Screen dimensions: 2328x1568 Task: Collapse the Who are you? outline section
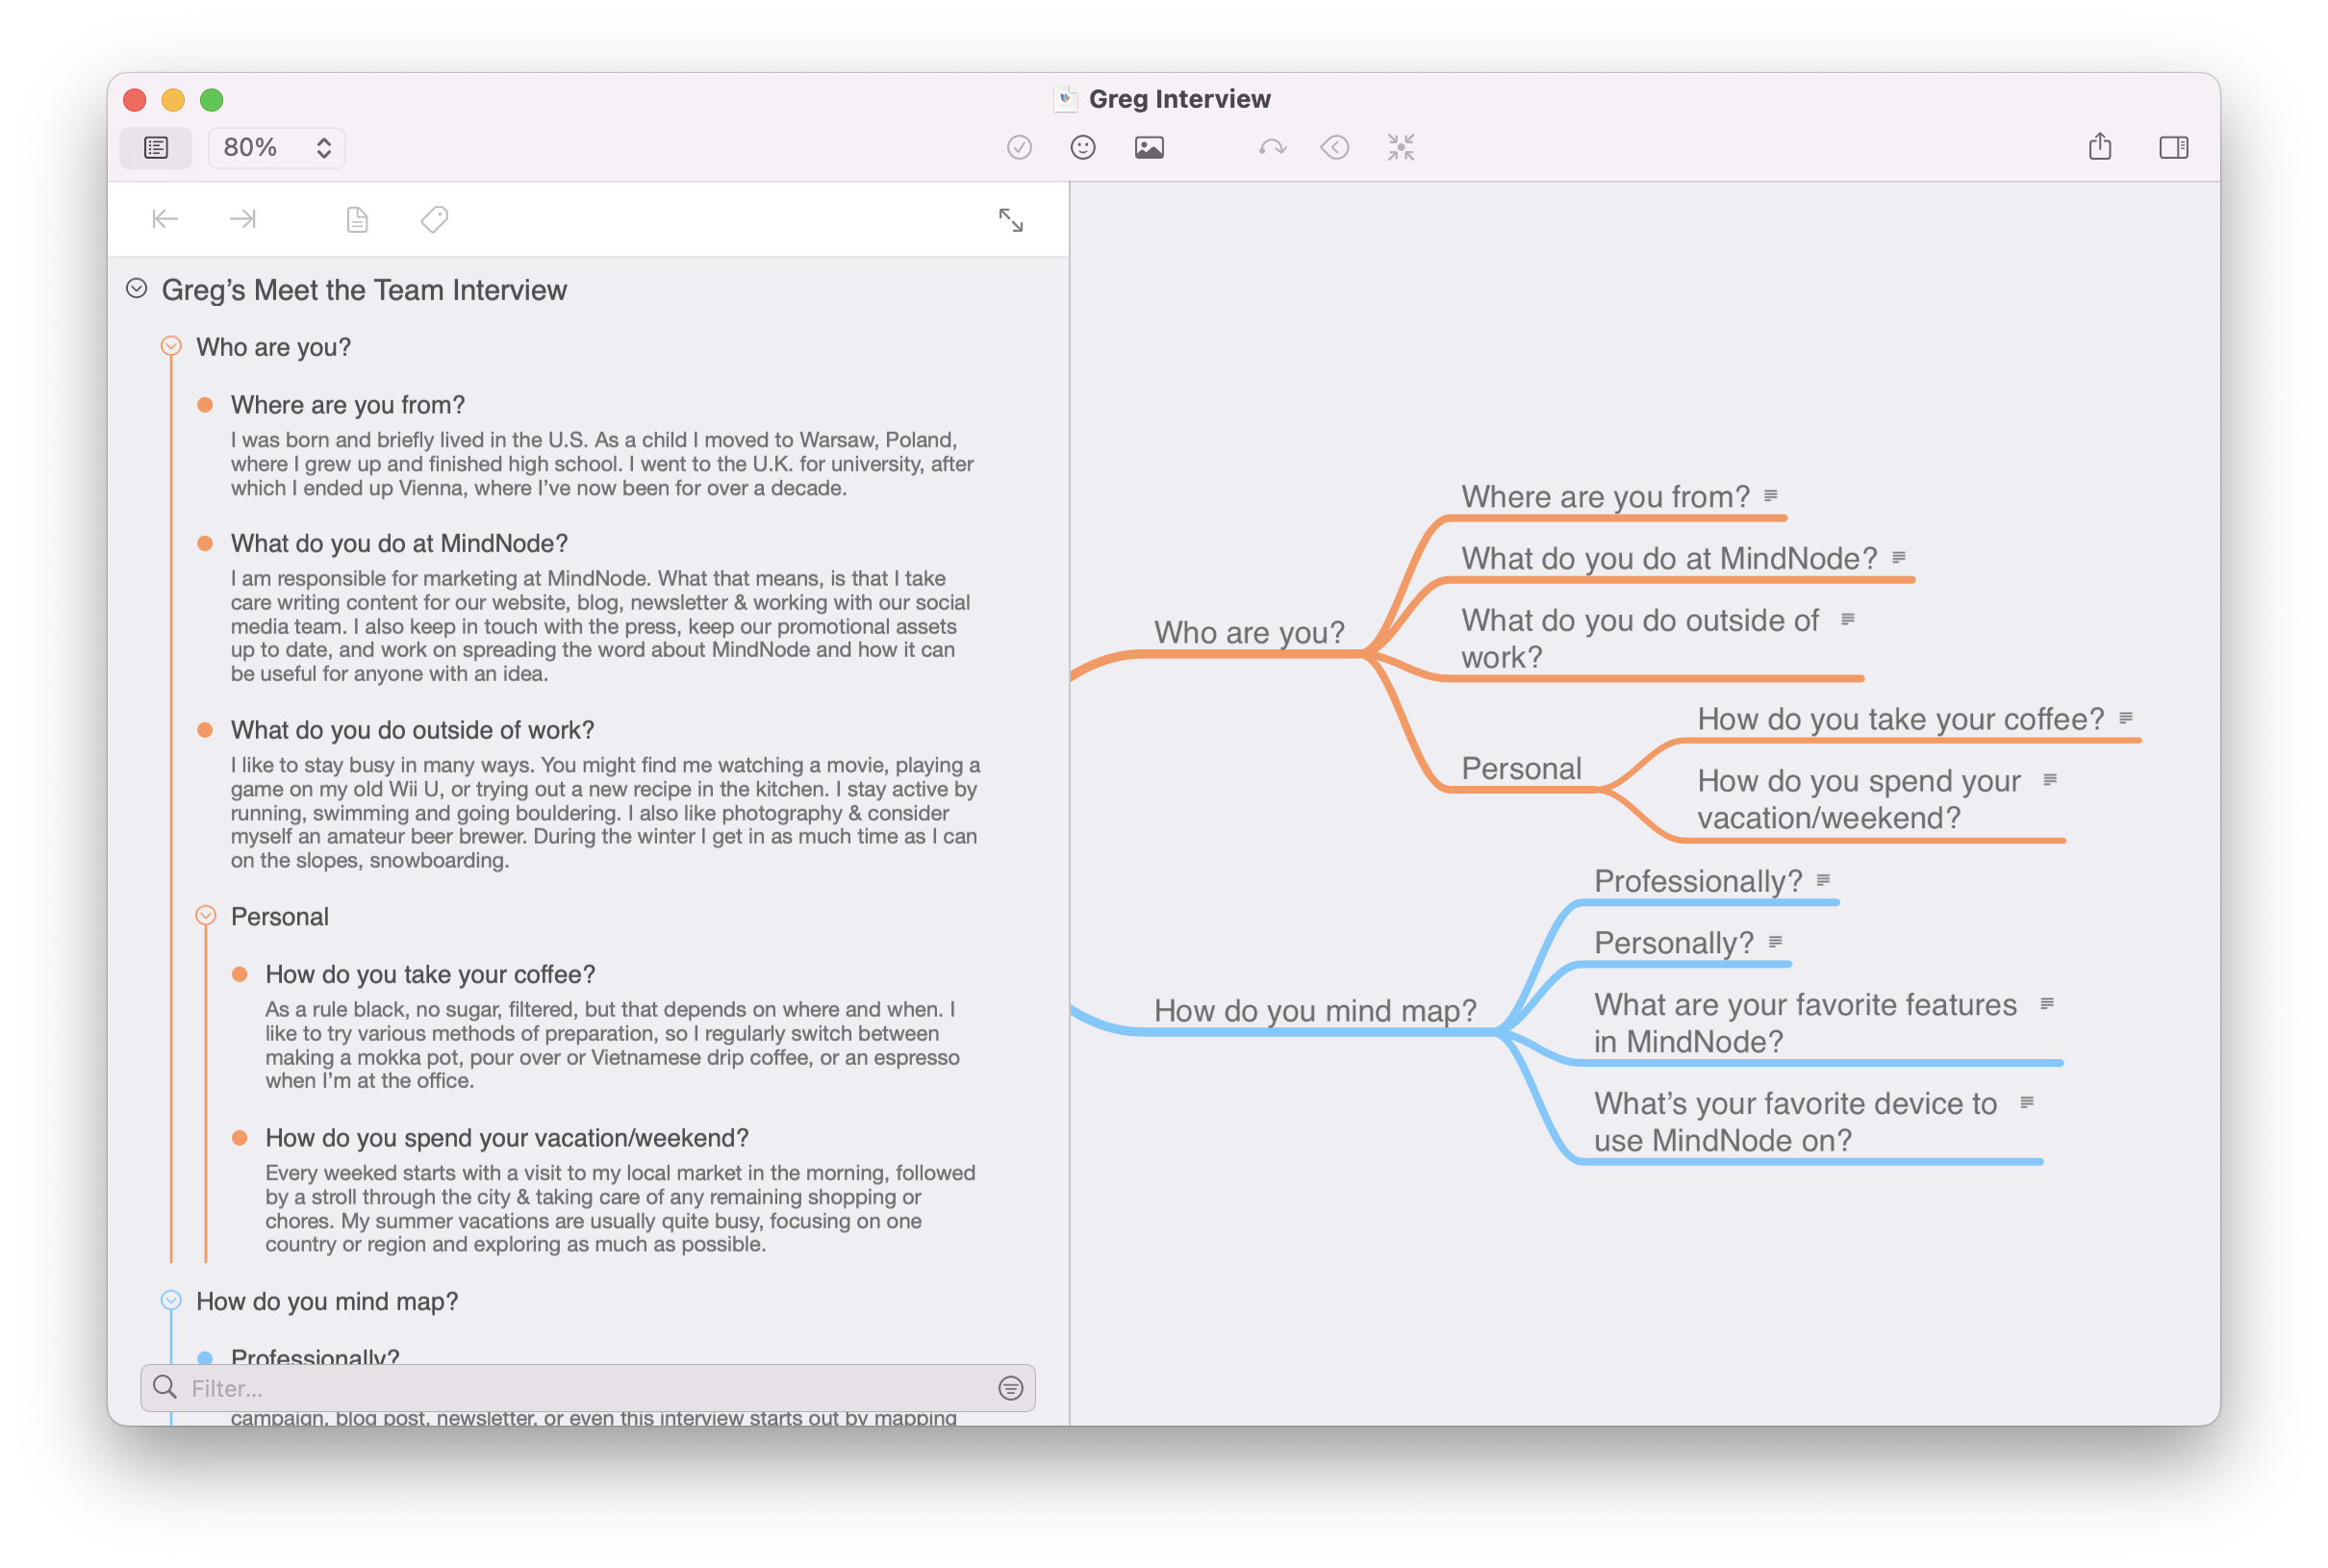click(171, 346)
